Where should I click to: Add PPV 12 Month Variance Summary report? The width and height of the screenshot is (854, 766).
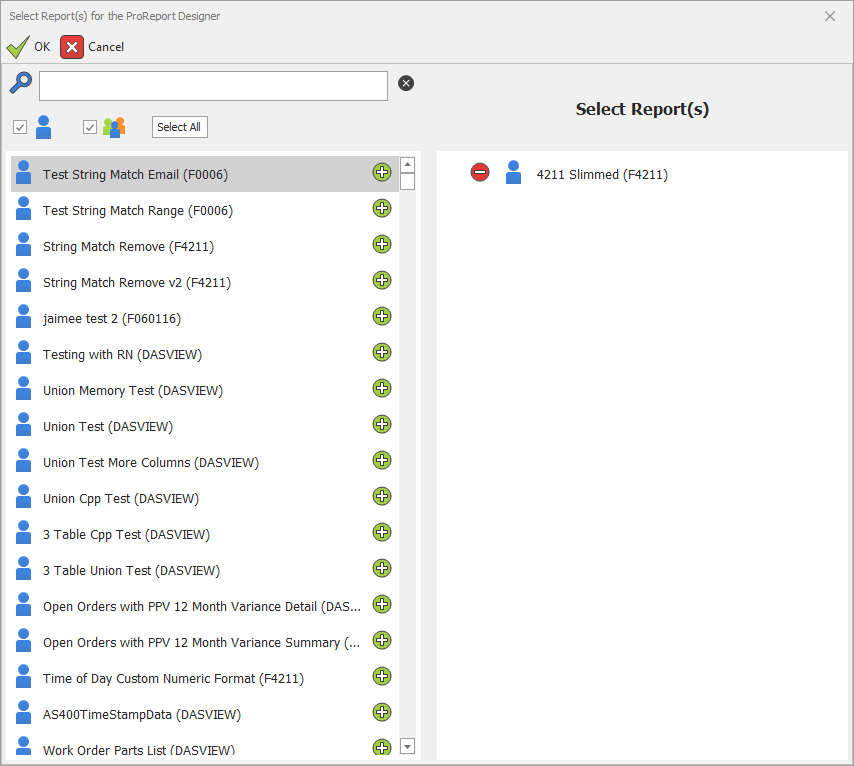coord(382,640)
